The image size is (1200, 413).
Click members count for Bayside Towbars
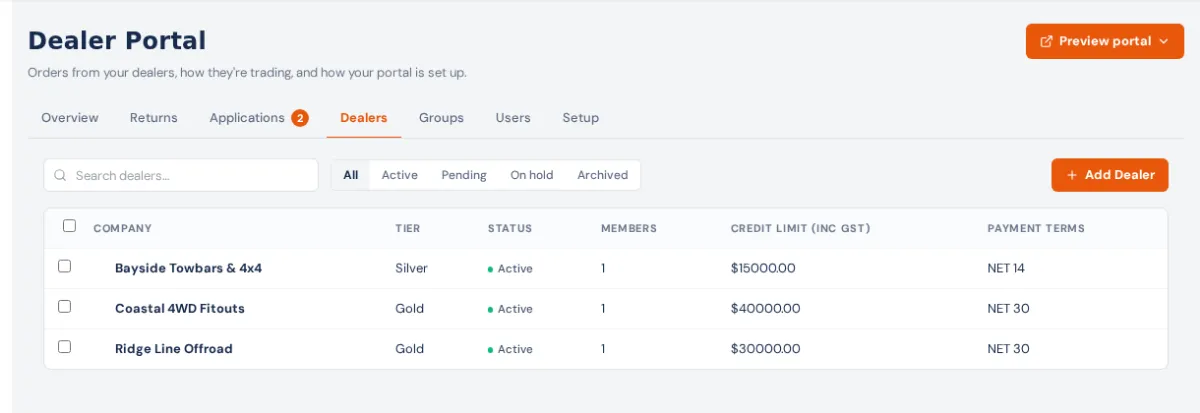(603, 268)
